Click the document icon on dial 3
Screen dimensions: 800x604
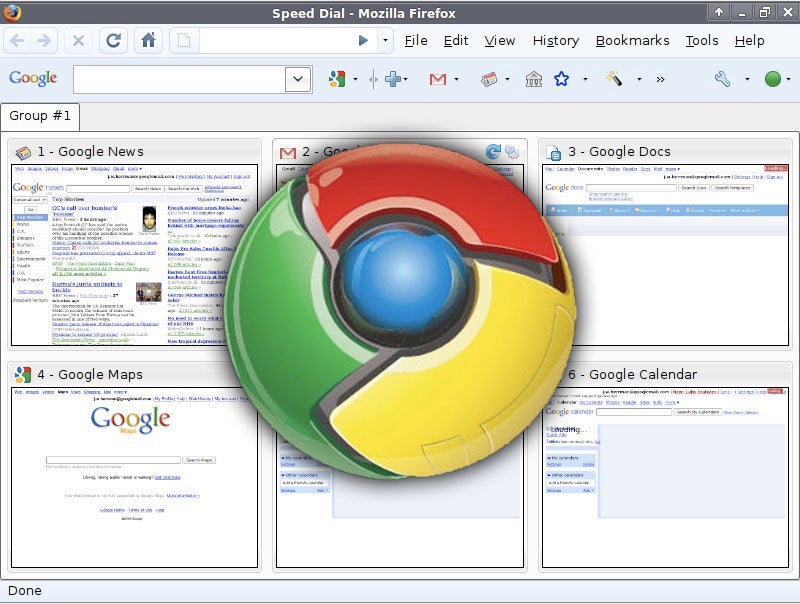[x=554, y=152]
